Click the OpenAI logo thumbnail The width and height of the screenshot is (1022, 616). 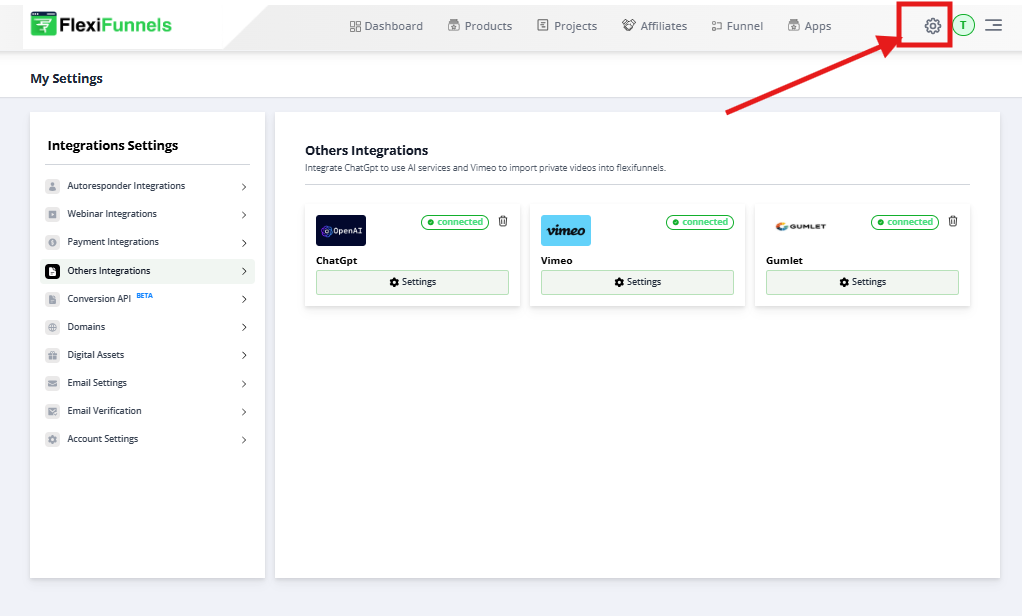coord(341,230)
